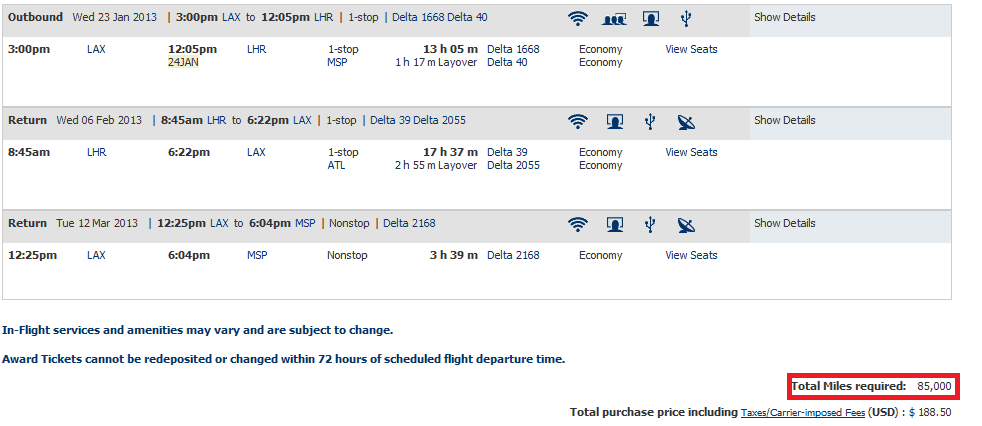Image resolution: width=982 pixels, height=426 pixels.
Task: Expand Show Details for the Outbound flight
Action: point(785,18)
